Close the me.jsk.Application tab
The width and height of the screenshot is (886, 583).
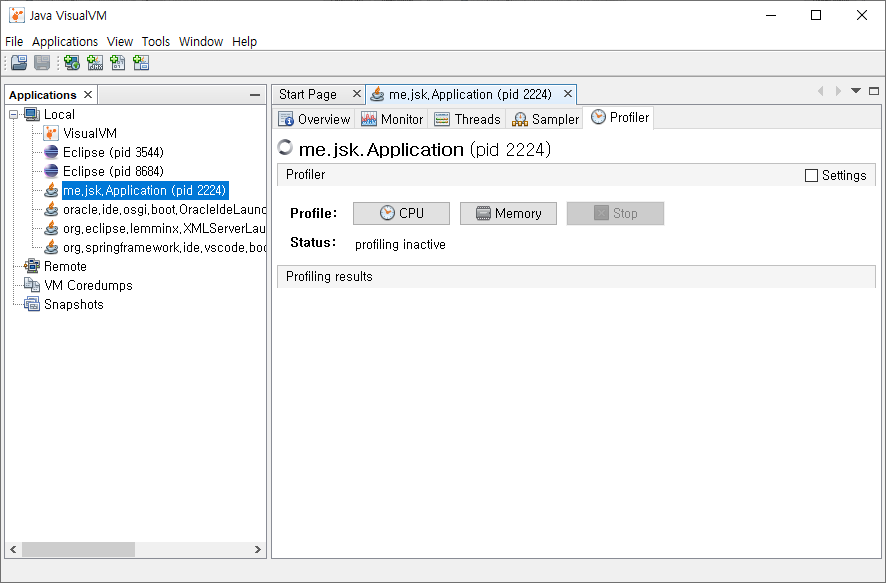[x=568, y=94]
